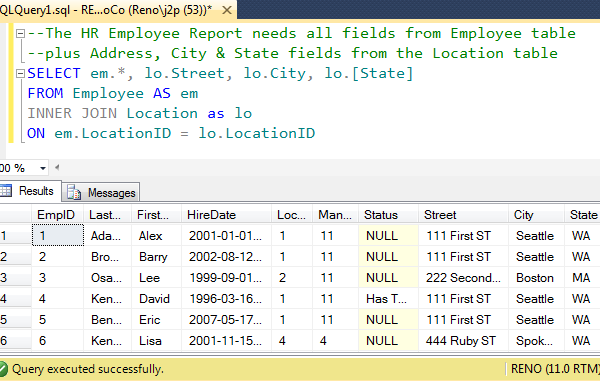The width and height of the screenshot is (600, 381).
Task: Switch to the Messages tab
Action: click(101, 192)
